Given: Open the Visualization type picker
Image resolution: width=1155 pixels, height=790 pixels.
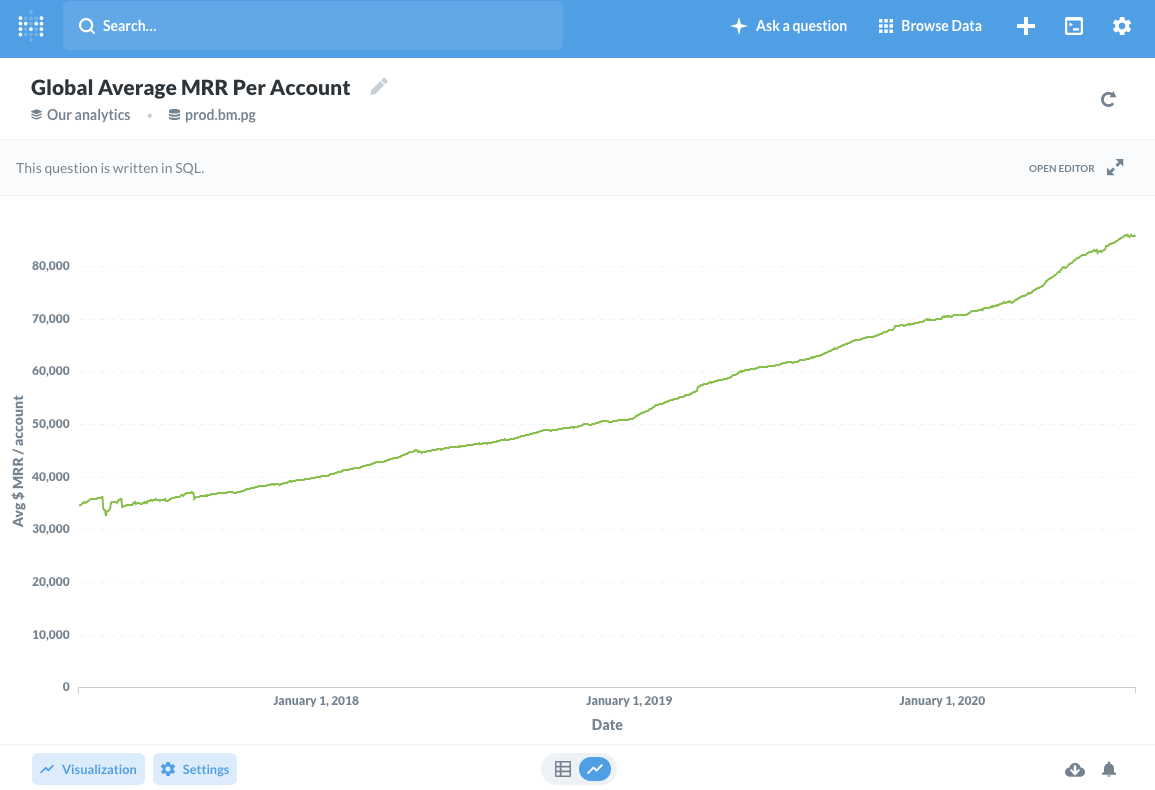Looking at the screenshot, I should [x=88, y=769].
